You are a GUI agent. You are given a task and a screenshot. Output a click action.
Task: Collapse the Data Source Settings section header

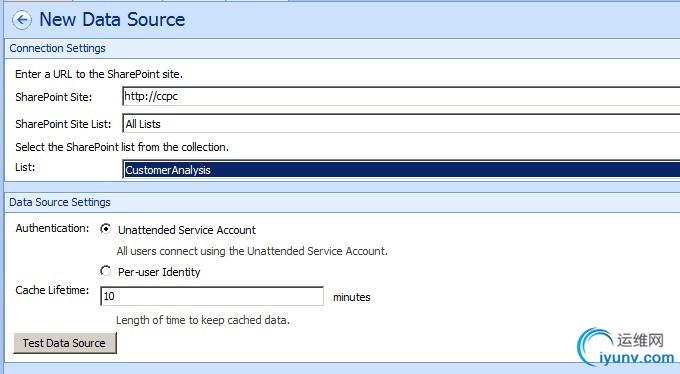(x=60, y=202)
